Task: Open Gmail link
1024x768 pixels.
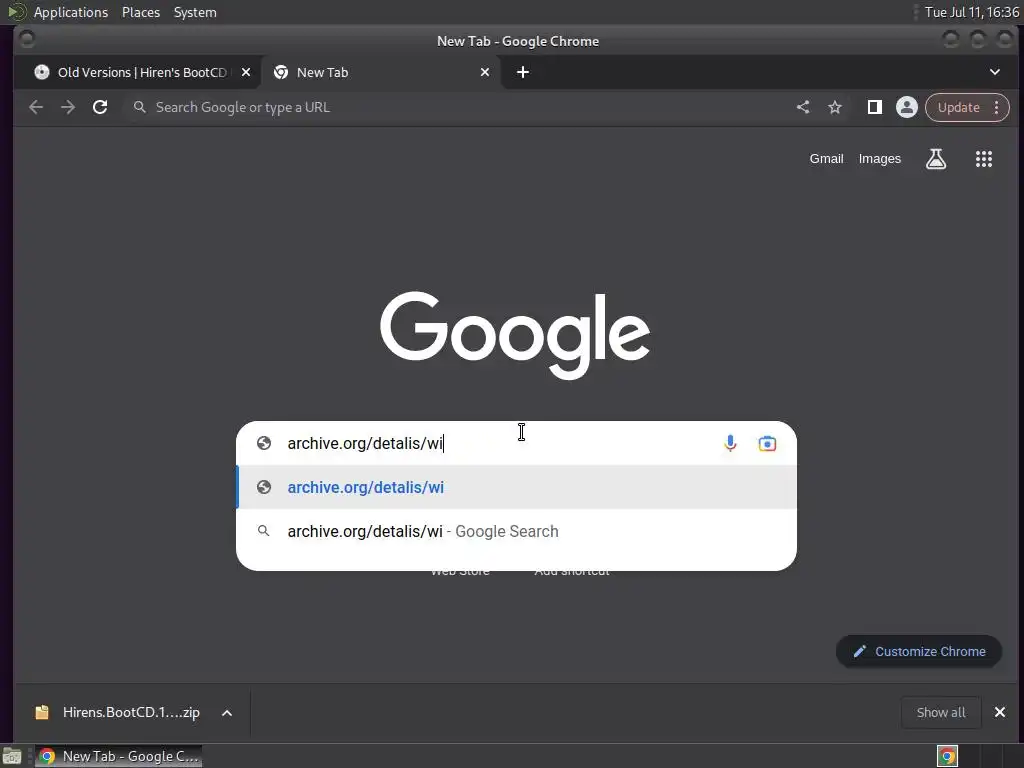Action: [826, 159]
